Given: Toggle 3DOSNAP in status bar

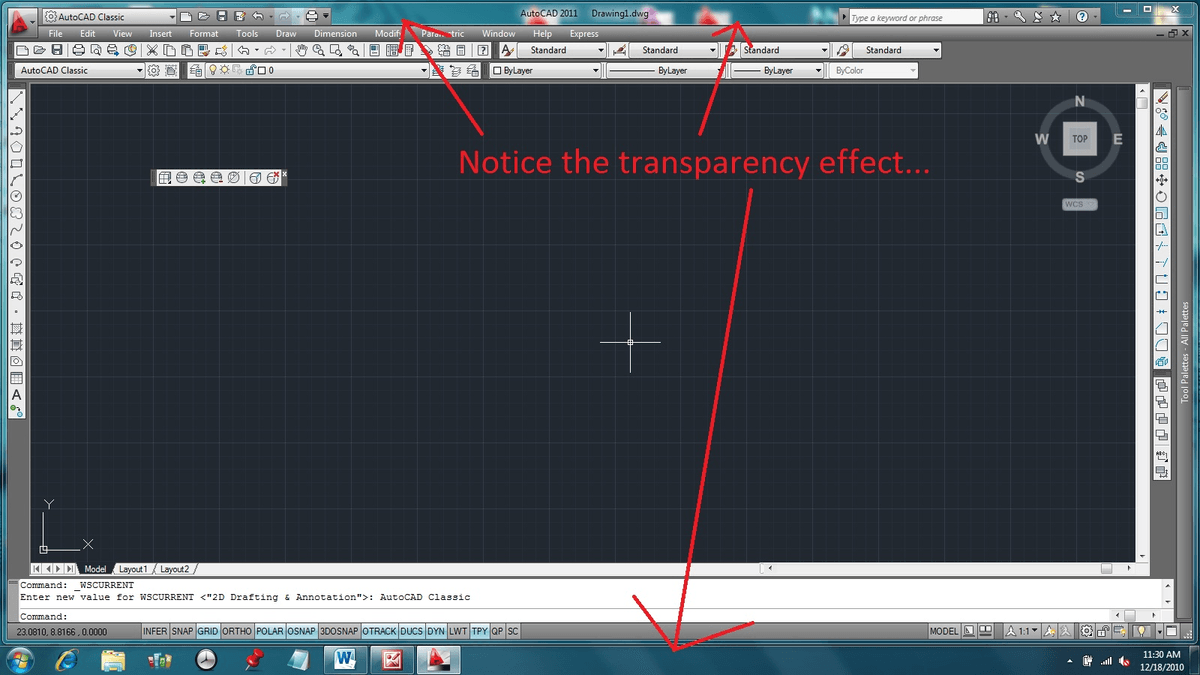Looking at the screenshot, I should (339, 632).
